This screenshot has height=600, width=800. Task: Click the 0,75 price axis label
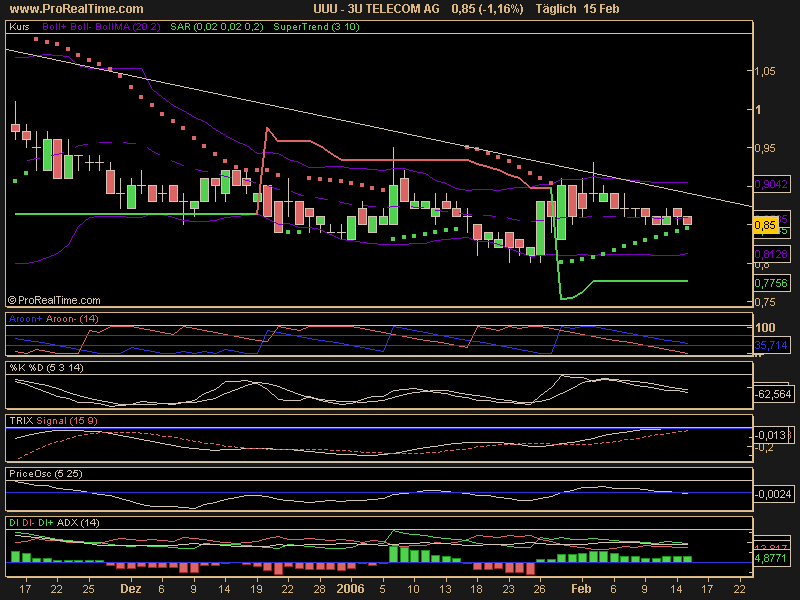coord(765,302)
